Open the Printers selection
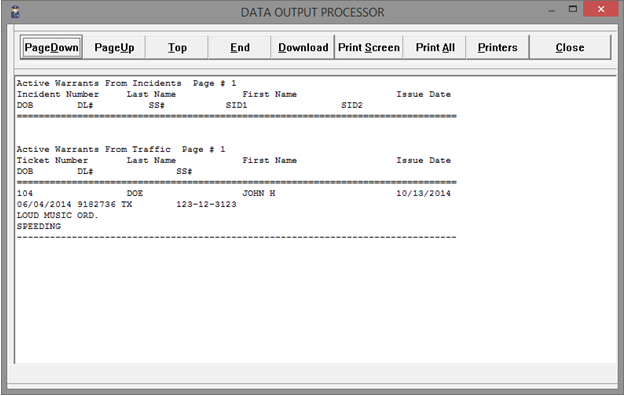This screenshot has height=396, width=624. pyautogui.click(x=497, y=47)
